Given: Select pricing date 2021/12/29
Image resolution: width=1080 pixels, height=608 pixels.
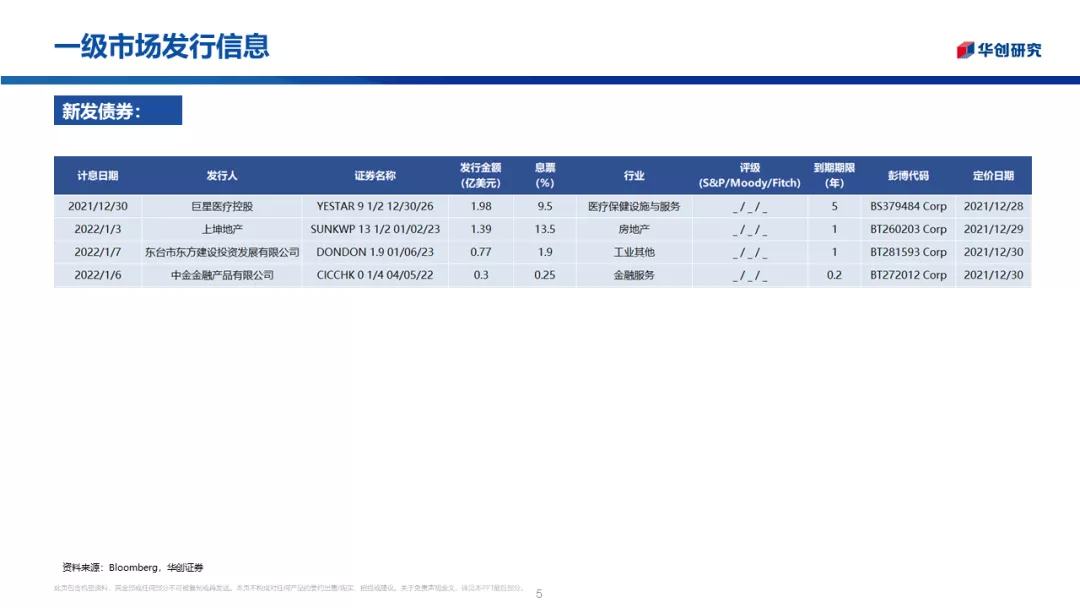Looking at the screenshot, I should click(x=993, y=229).
